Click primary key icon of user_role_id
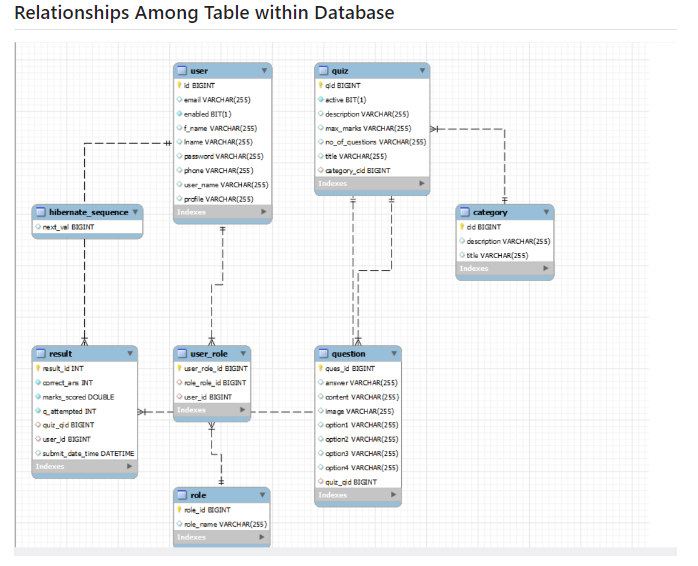 [179, 368]
